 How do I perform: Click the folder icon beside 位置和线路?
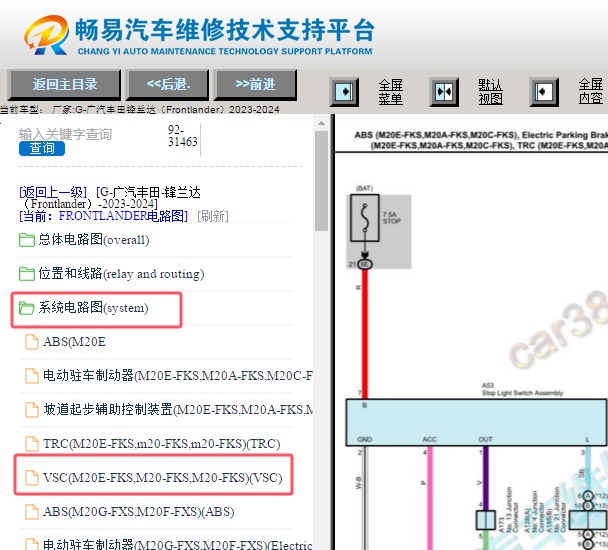[27, 274]
